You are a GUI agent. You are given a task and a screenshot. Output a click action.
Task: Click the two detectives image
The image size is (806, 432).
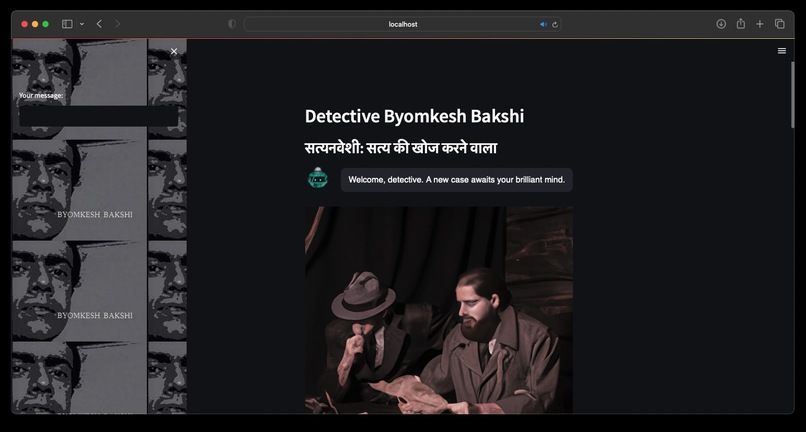tap(438, 310)
